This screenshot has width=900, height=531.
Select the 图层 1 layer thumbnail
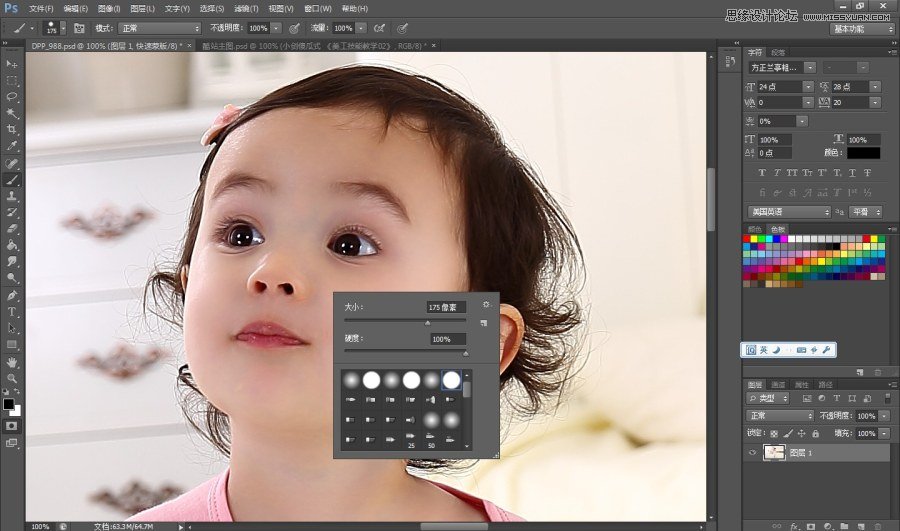pos(774,452)
